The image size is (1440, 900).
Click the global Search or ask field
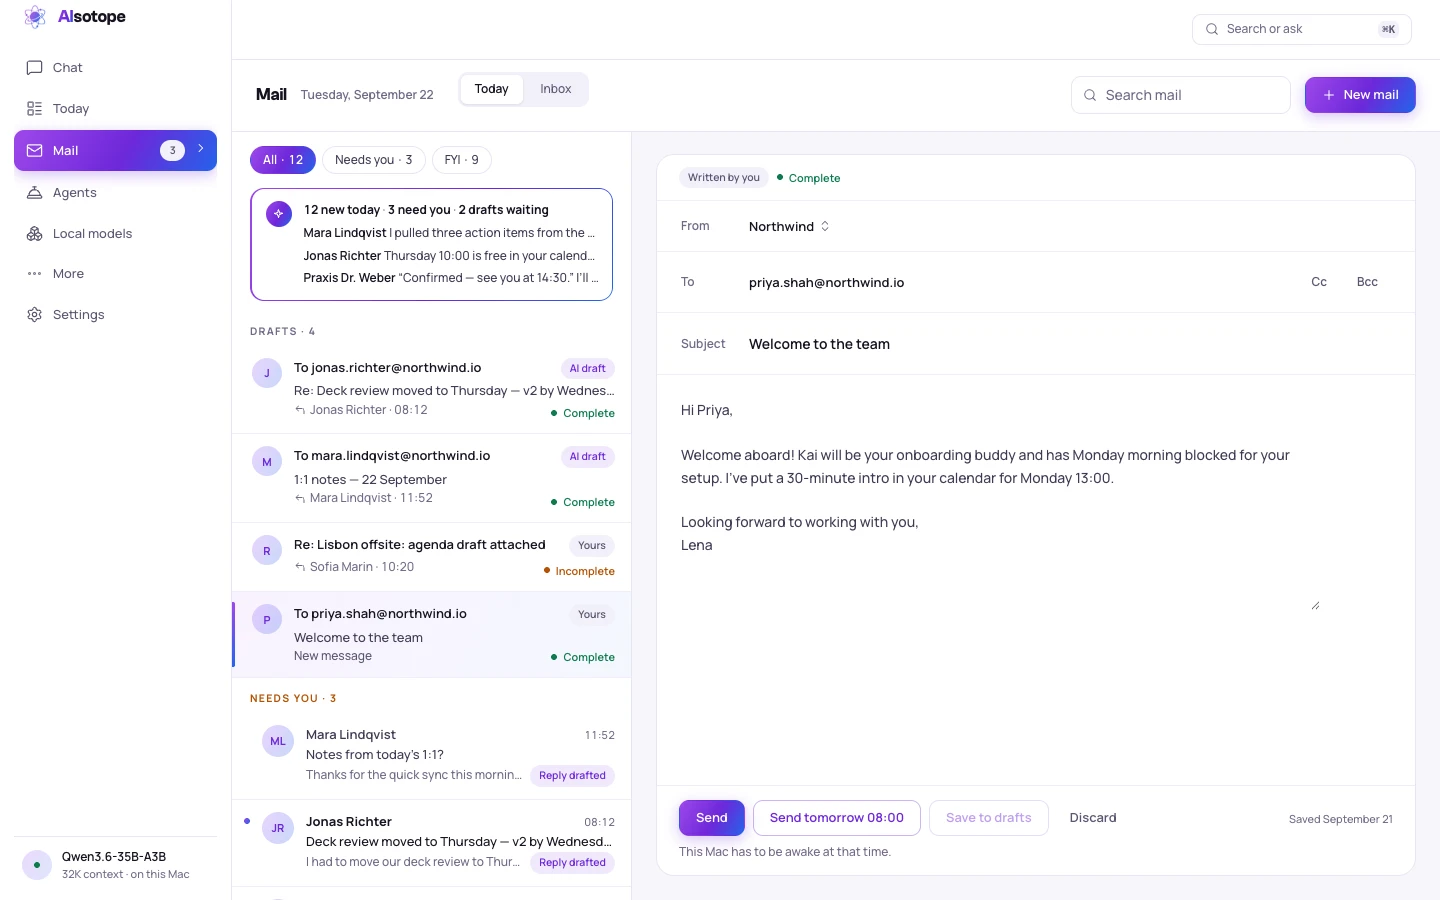[1302, 29]
